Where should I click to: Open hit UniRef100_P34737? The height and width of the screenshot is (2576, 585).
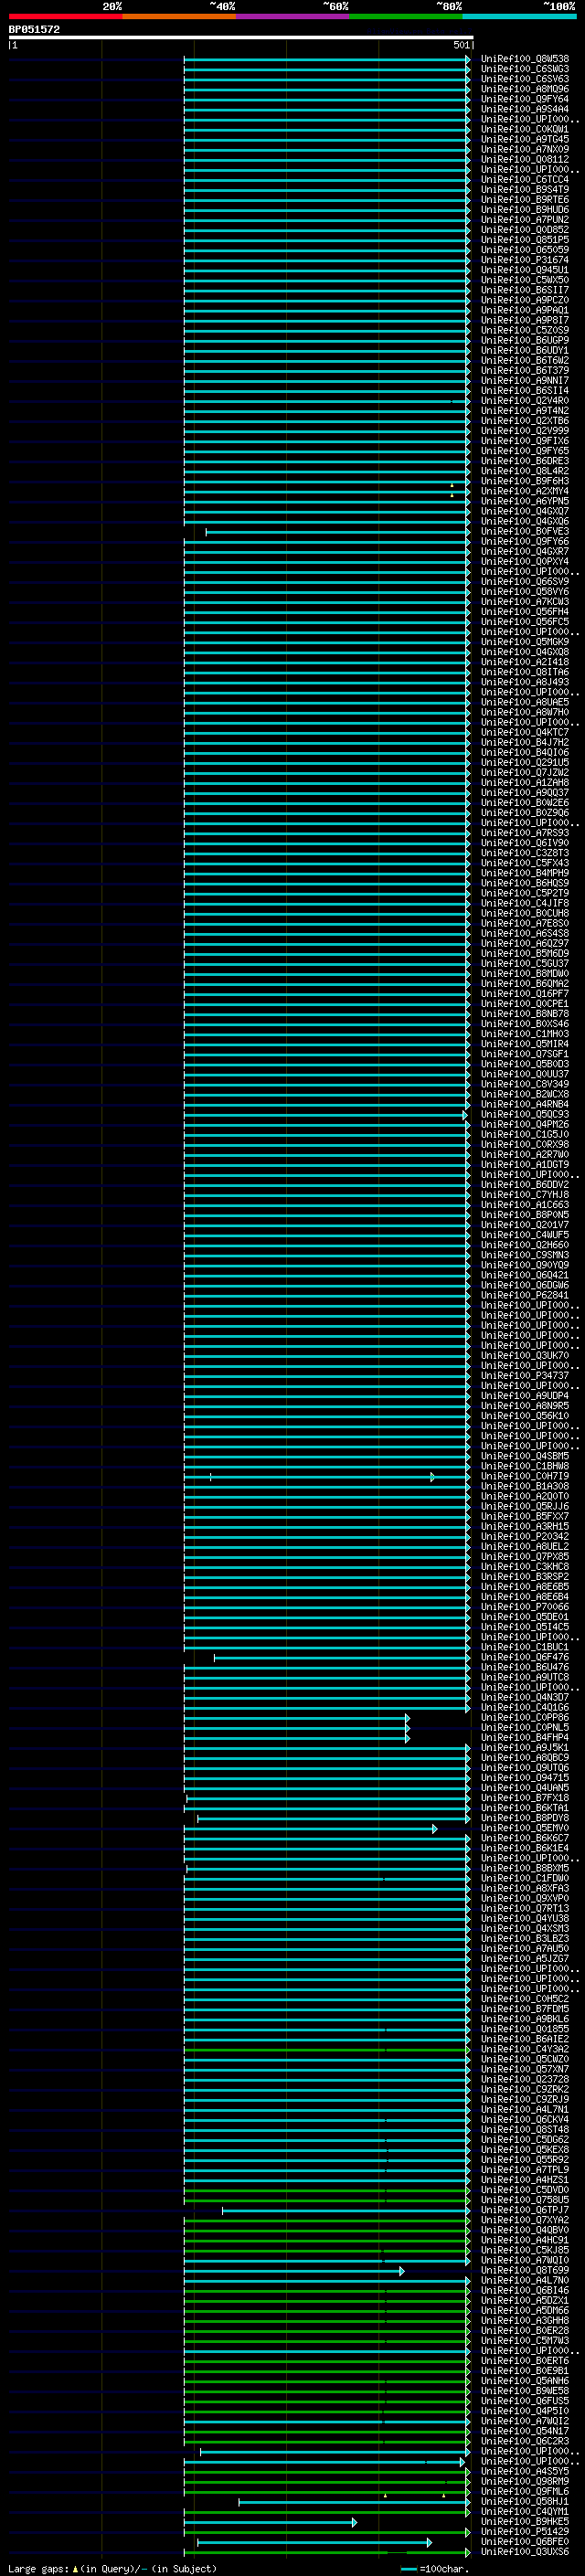point(524,1376)
